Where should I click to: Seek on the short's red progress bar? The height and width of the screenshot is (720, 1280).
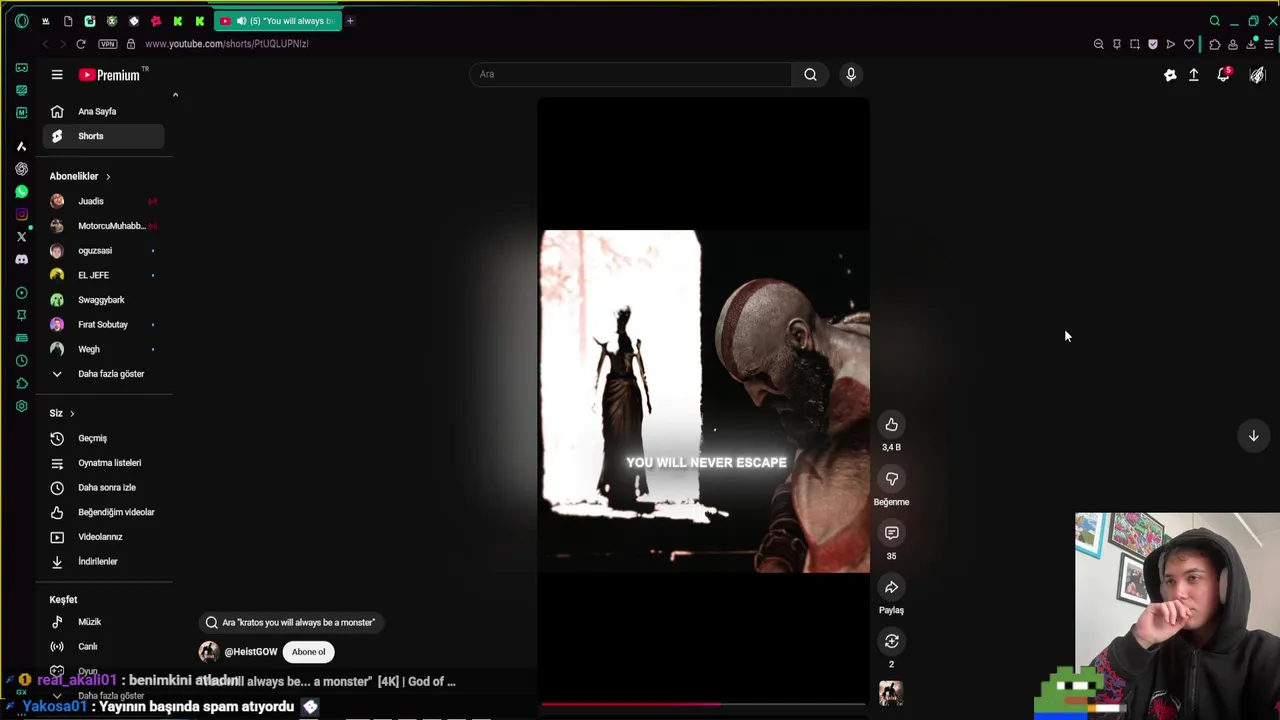(x=705, y=704)
